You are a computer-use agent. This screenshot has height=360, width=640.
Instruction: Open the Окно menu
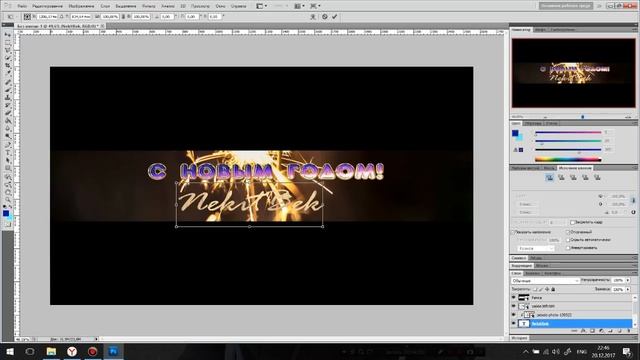point(220,6)
